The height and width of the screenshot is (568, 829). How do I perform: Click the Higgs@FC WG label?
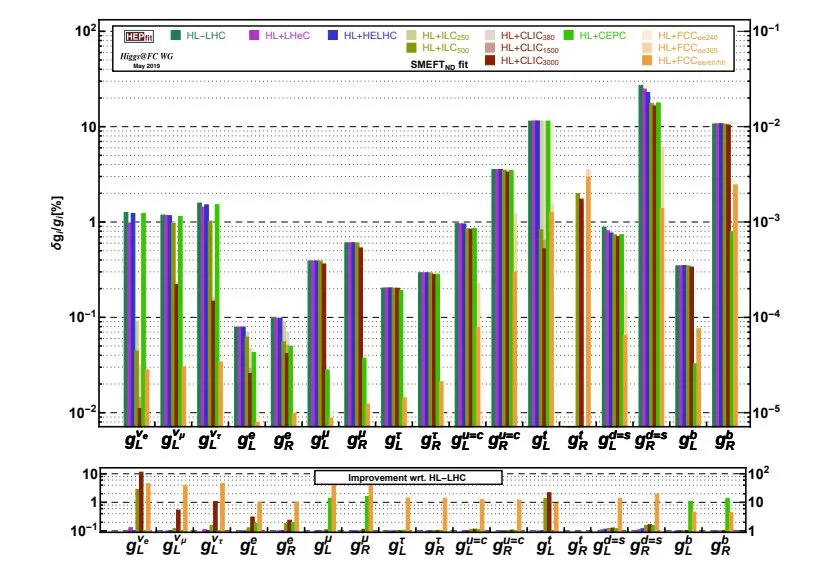pyautogui.click(x=146, y=56)
